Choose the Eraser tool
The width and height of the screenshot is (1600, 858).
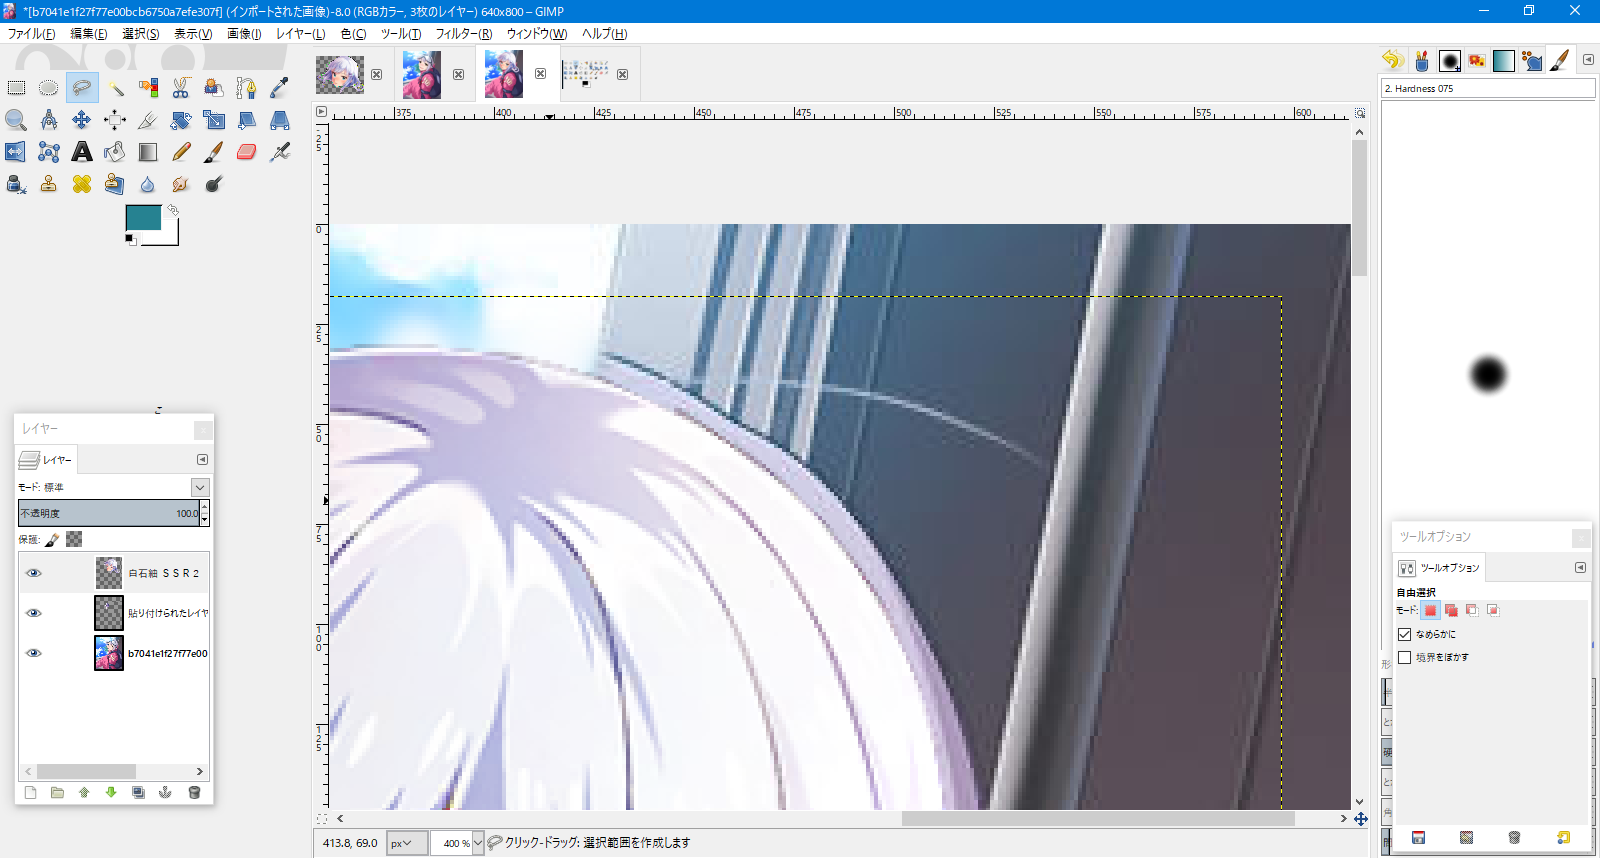tap(247, 152)
